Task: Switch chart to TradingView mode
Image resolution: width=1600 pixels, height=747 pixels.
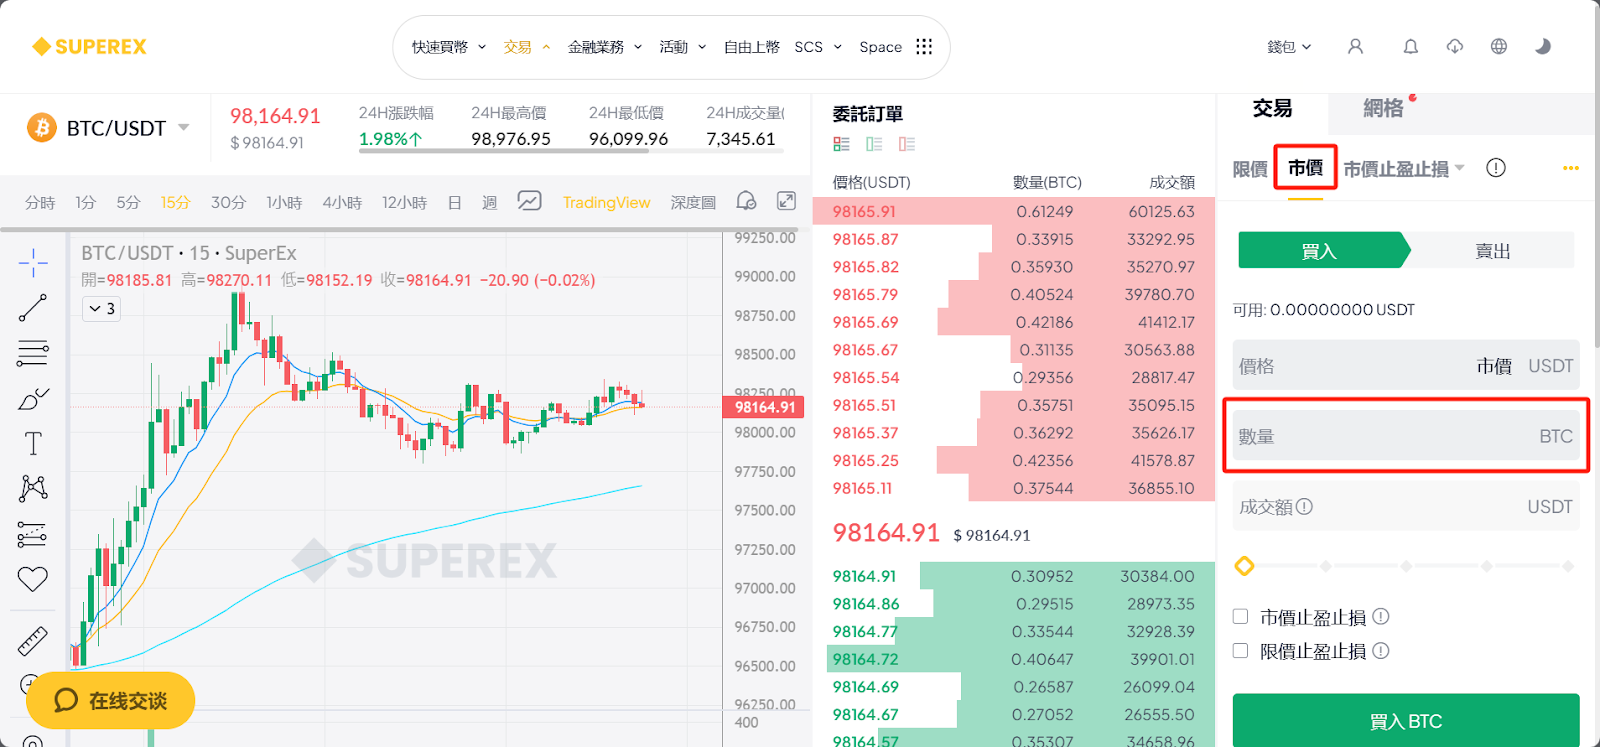Action: (606, 202)
